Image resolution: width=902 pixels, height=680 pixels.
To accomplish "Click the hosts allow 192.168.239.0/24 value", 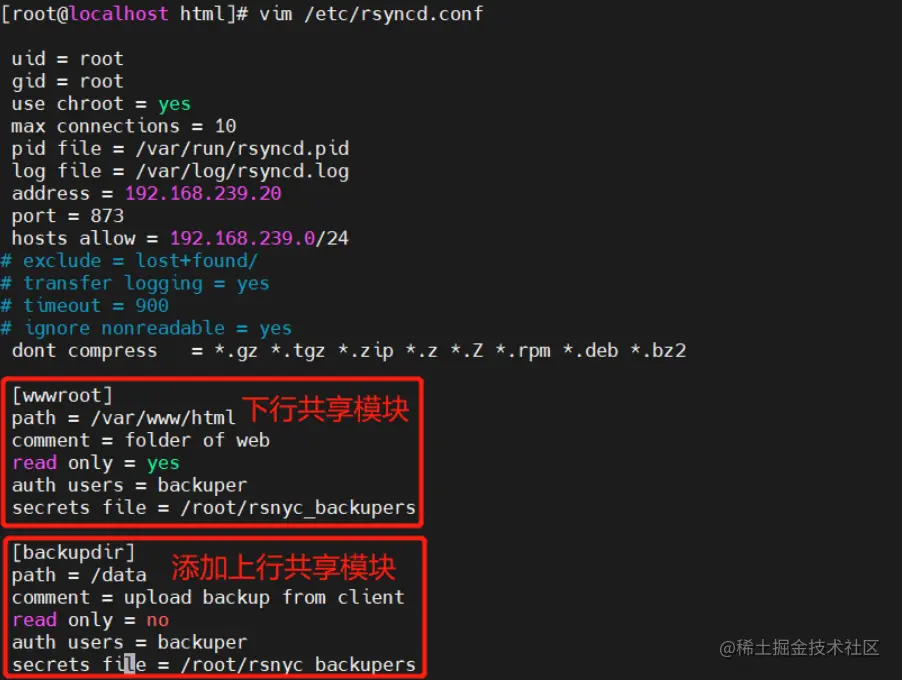I will [x=259, y=238].
